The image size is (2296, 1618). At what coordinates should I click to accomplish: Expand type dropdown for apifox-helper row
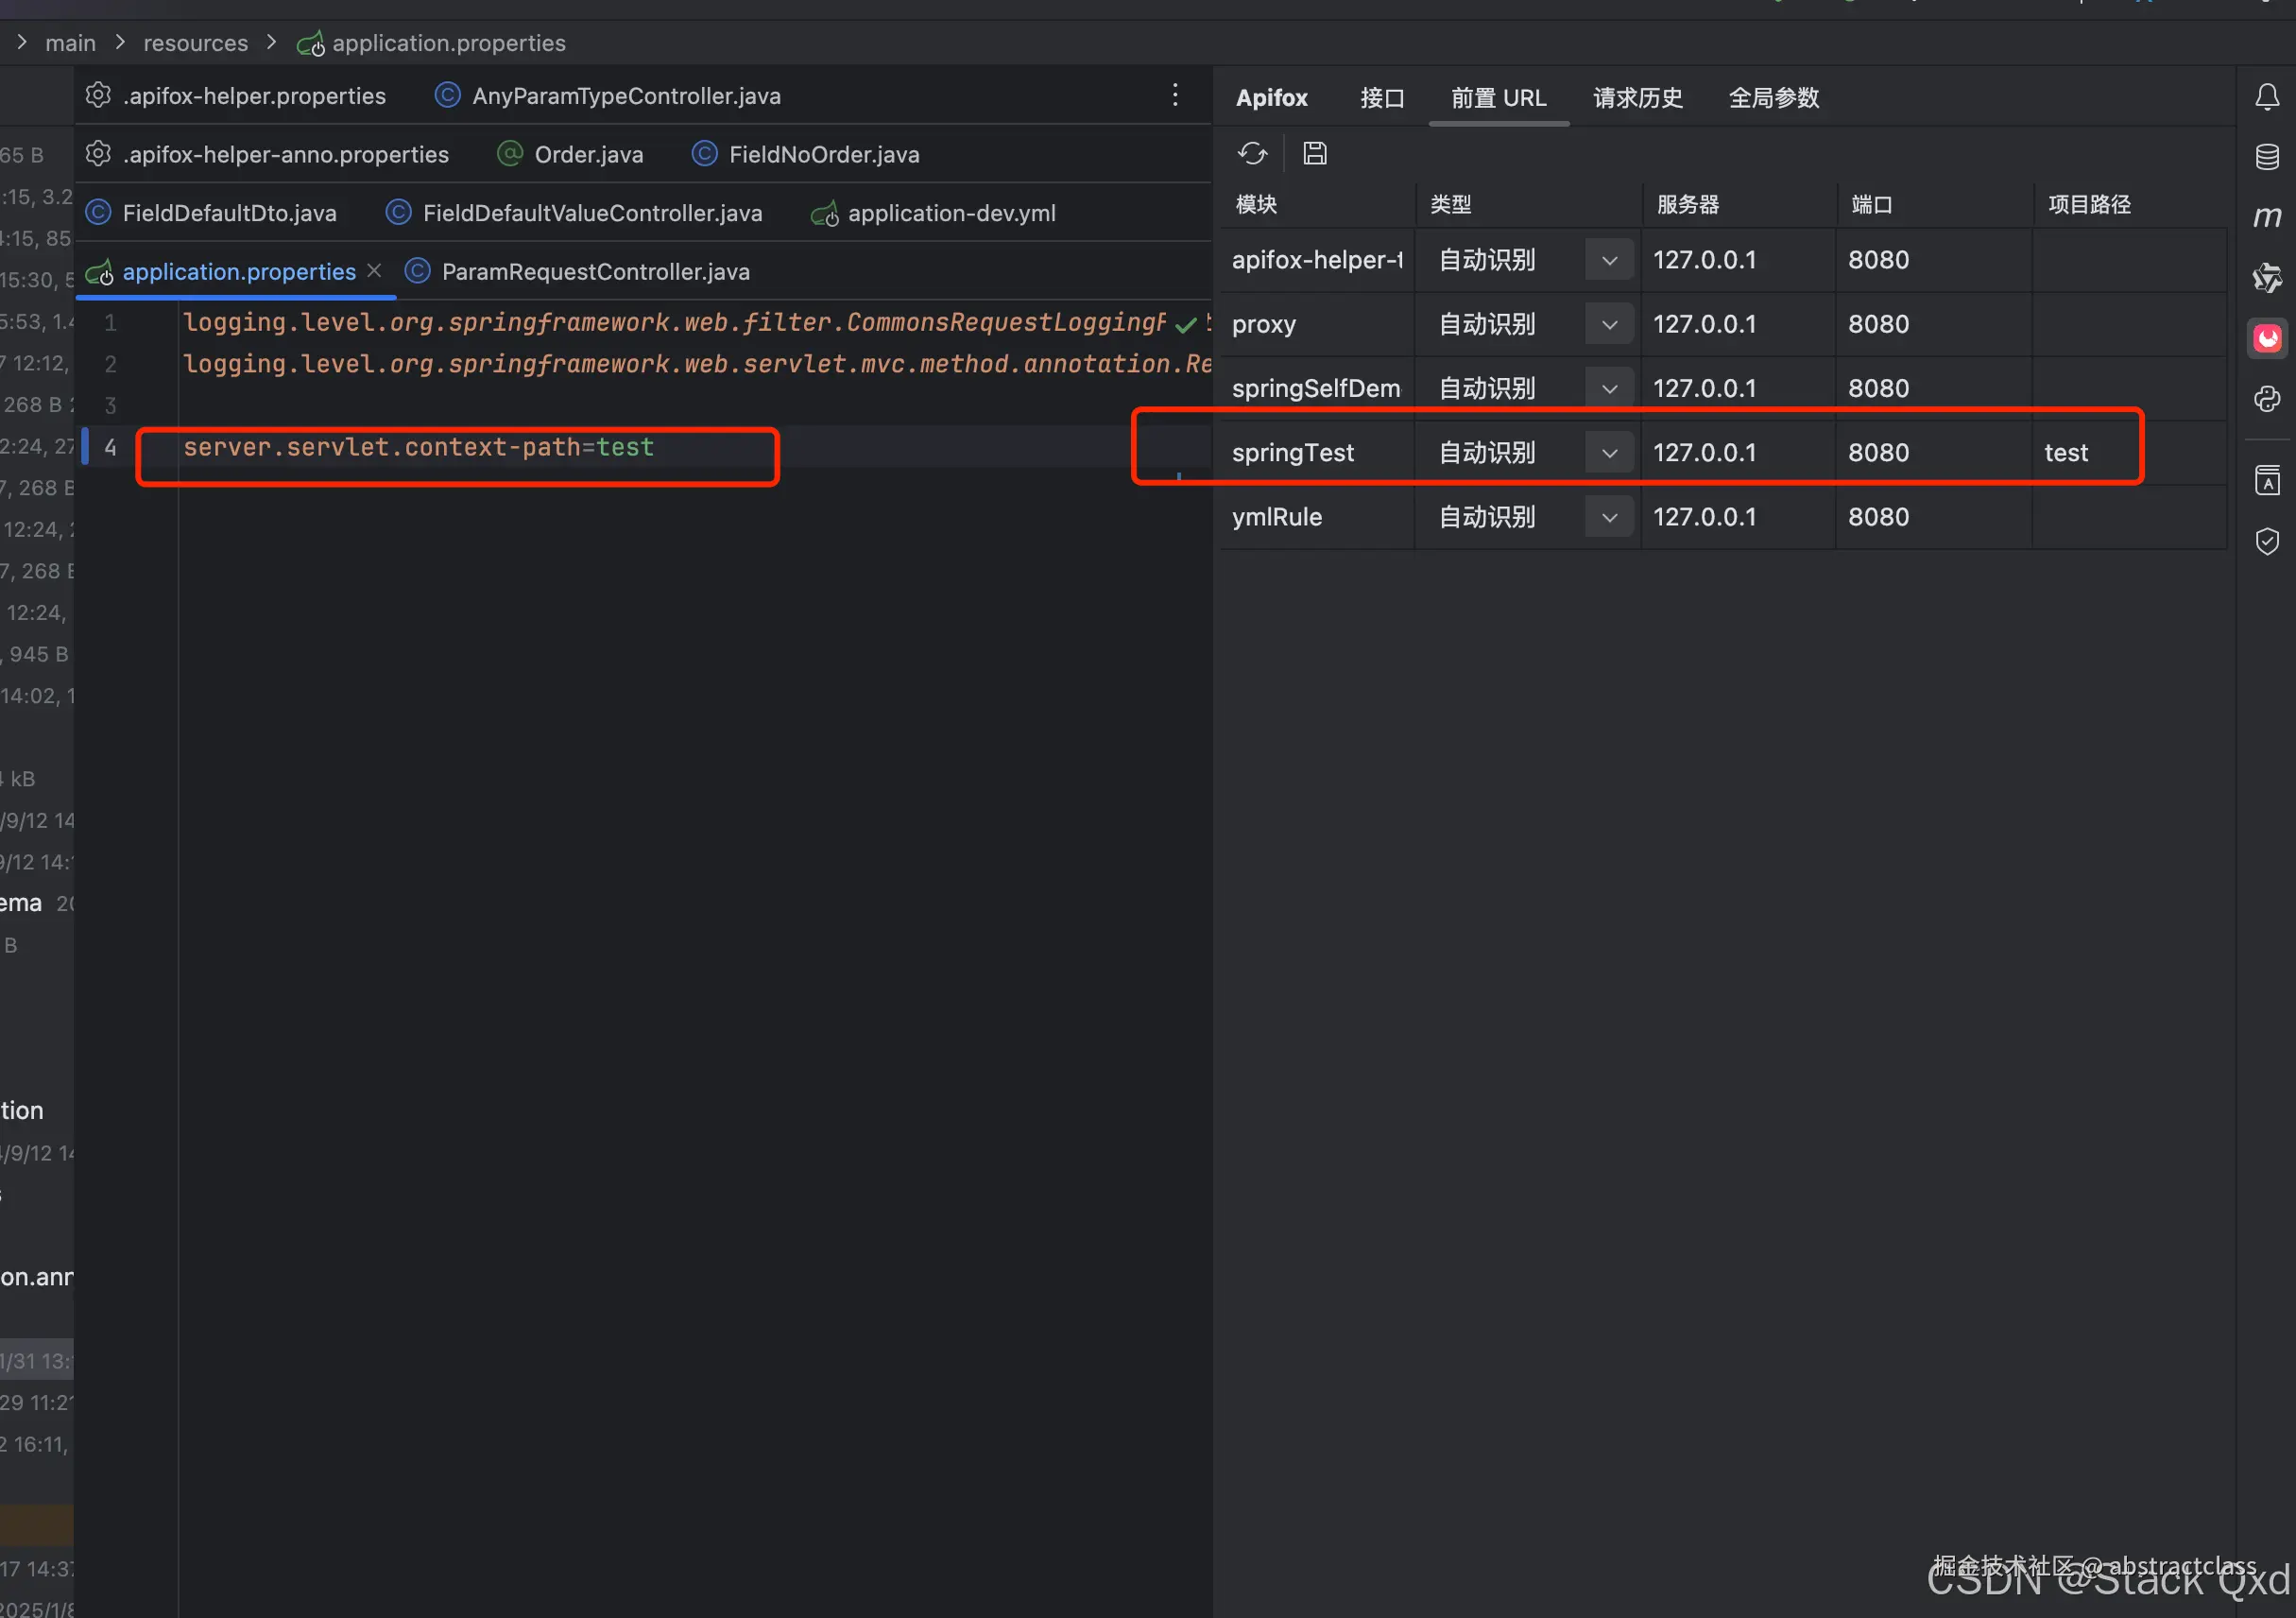coord(1608,260)
